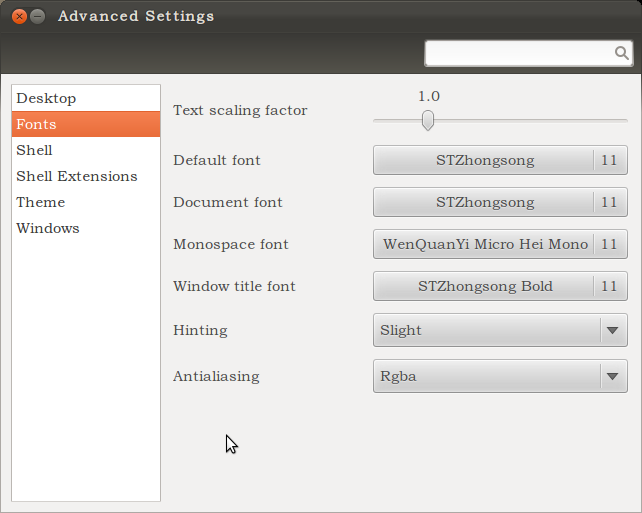Close the Advanced Settings window

(19, 16)
